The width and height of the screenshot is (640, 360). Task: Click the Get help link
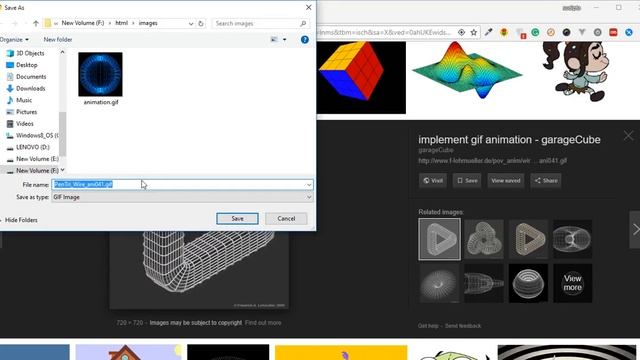(x=428, y=326)
